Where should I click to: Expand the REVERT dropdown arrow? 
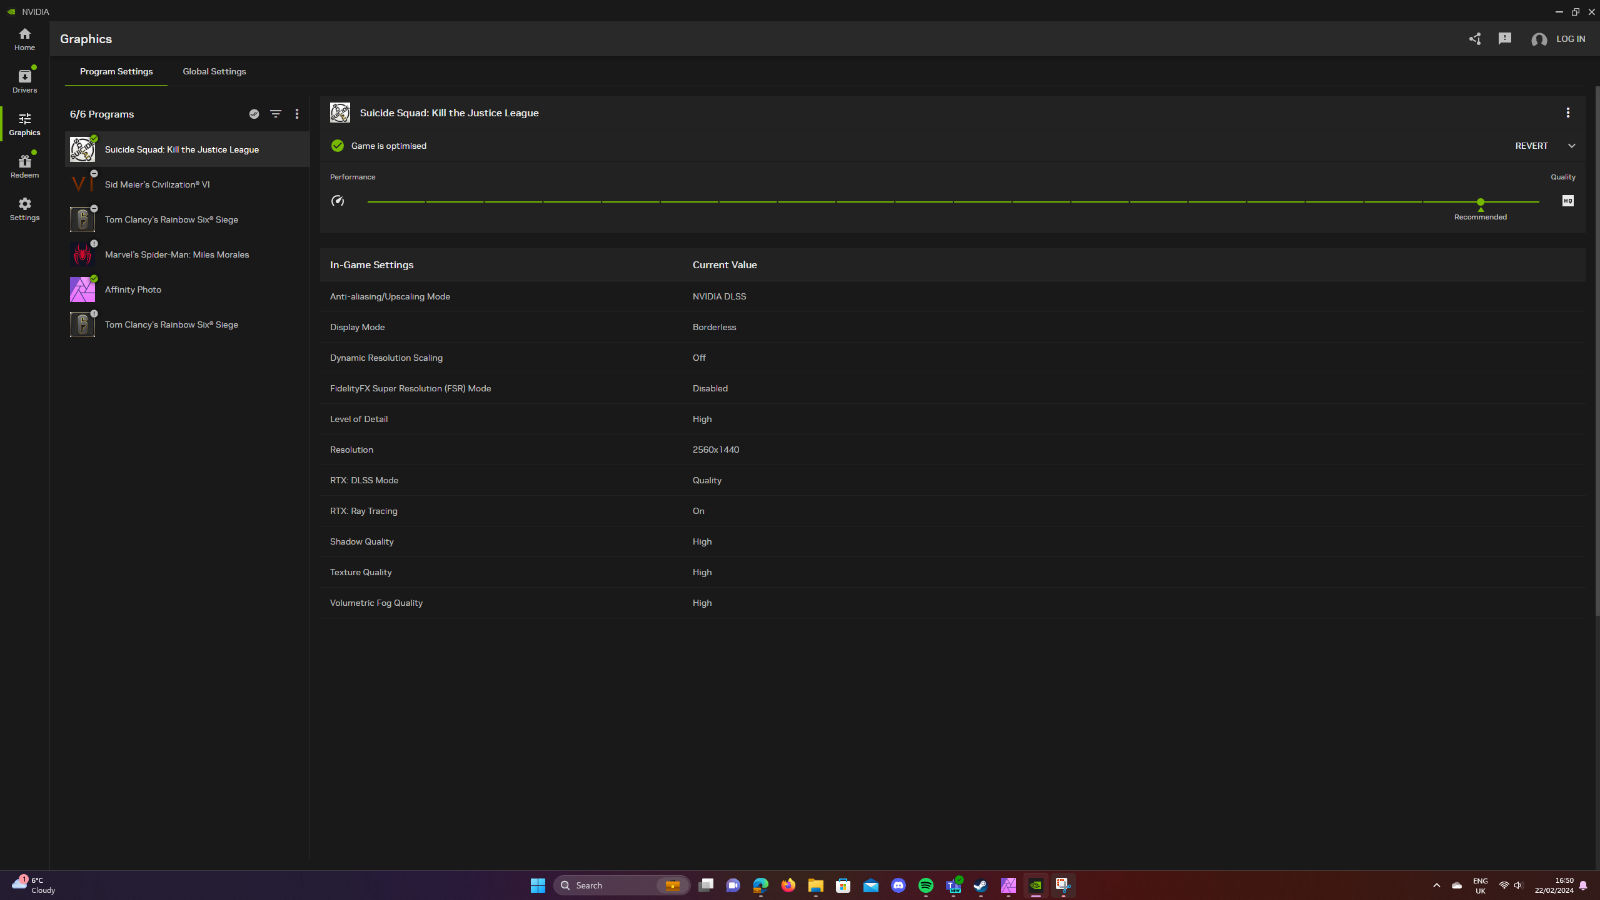(1571, 145)
